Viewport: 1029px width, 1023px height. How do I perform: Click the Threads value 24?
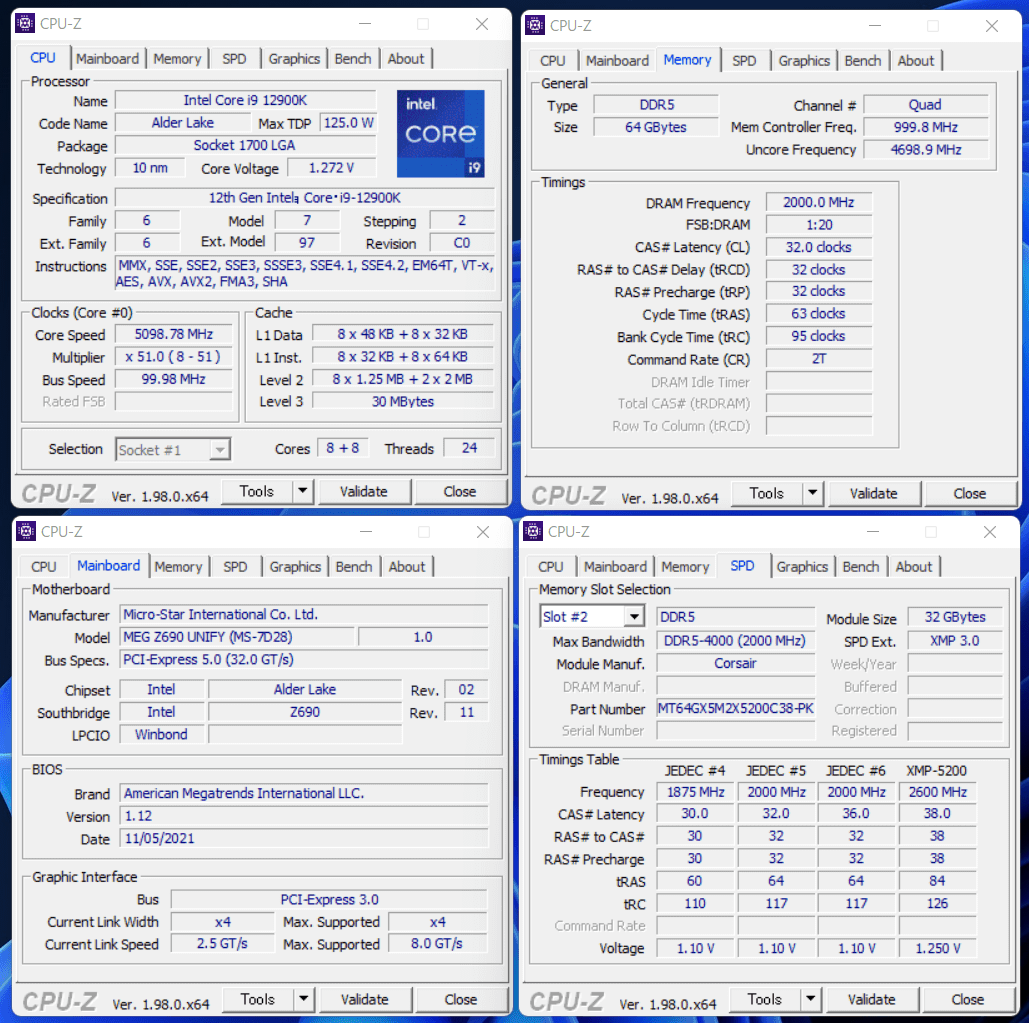pyautogui.click(x=469, y=448)
